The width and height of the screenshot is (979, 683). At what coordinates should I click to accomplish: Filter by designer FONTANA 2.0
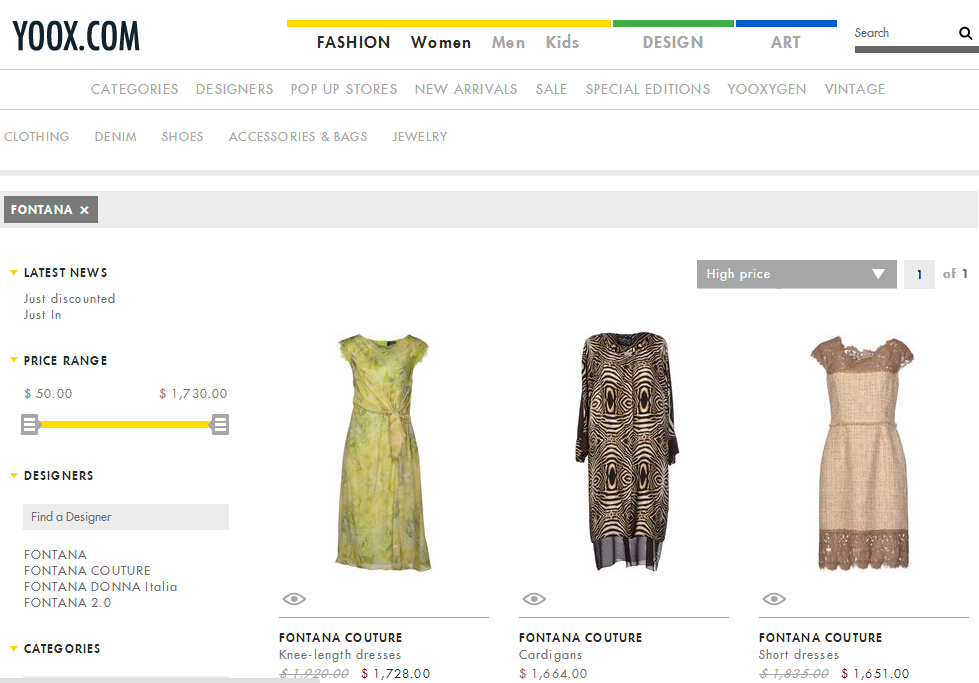(x=67, y=603)
